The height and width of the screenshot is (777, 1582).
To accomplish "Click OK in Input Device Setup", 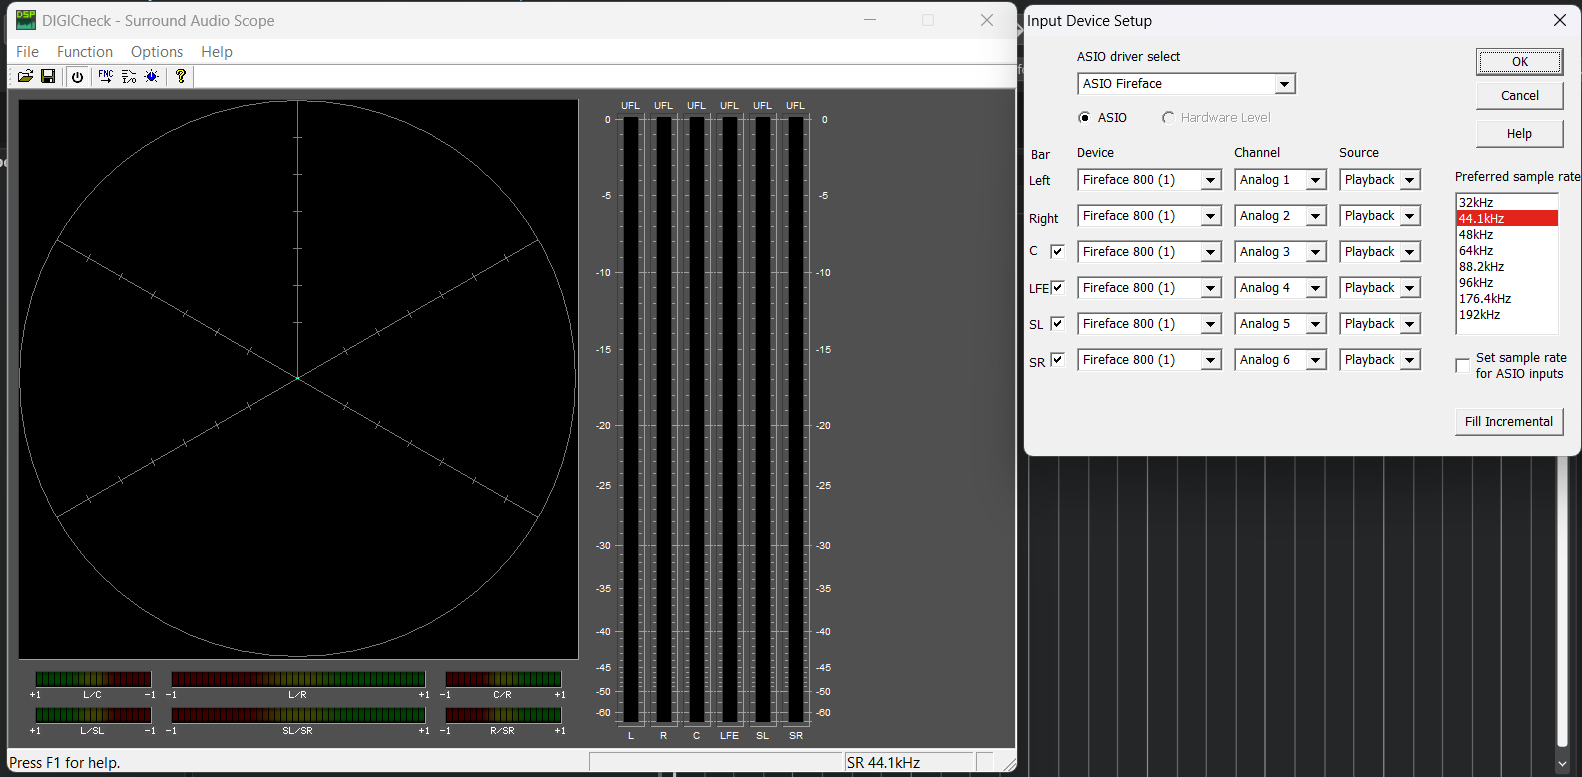I will 1519,62.
